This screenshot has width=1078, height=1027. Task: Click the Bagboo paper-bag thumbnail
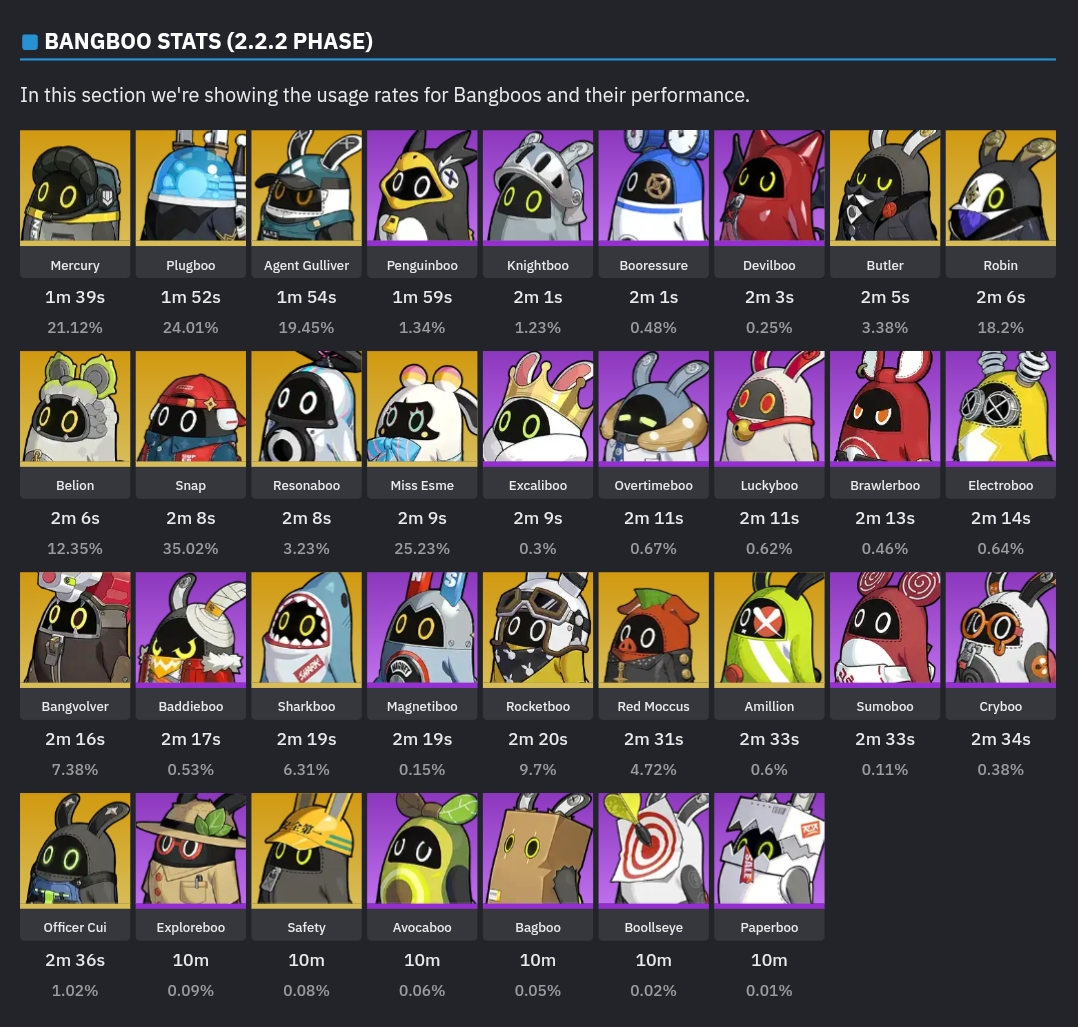(x=538, y=850)
